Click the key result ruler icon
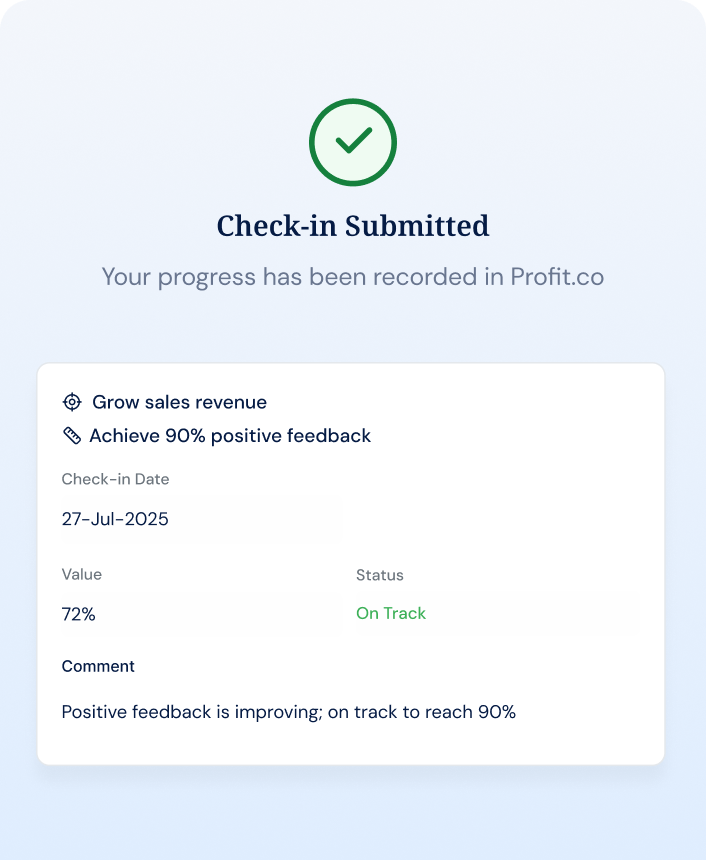 (71, 435)
